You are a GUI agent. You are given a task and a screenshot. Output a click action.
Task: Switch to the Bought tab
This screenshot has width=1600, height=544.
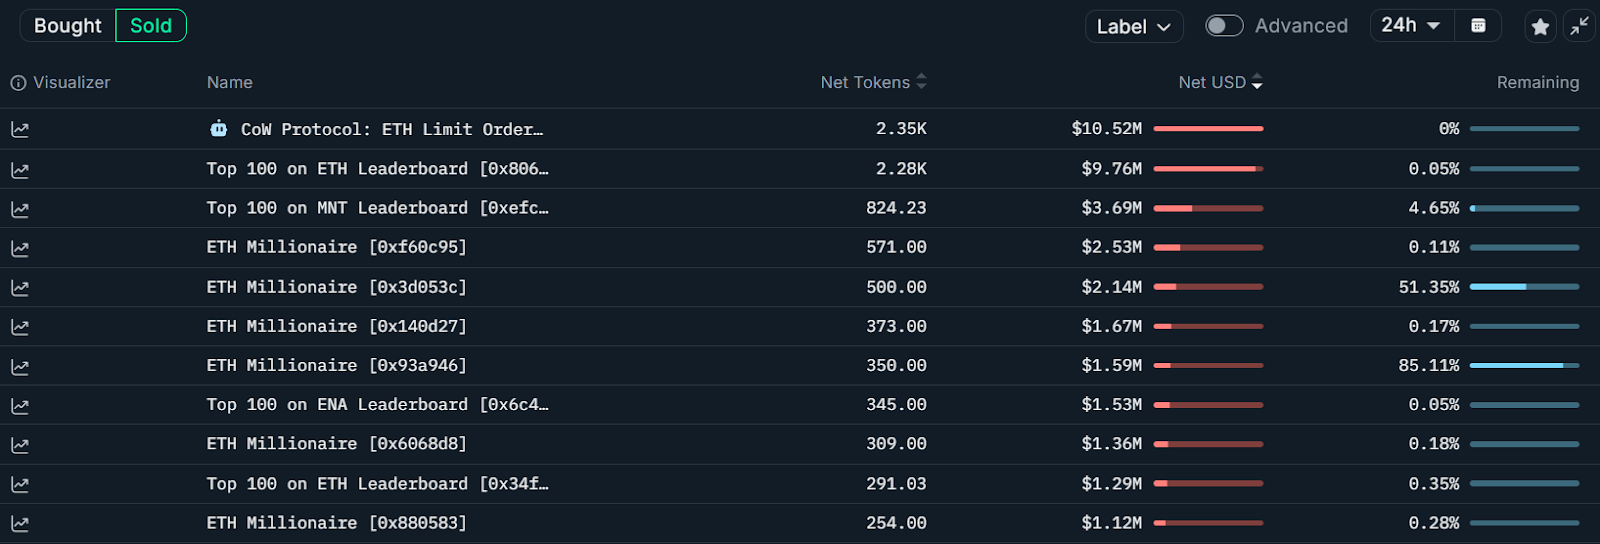(67, 26)
